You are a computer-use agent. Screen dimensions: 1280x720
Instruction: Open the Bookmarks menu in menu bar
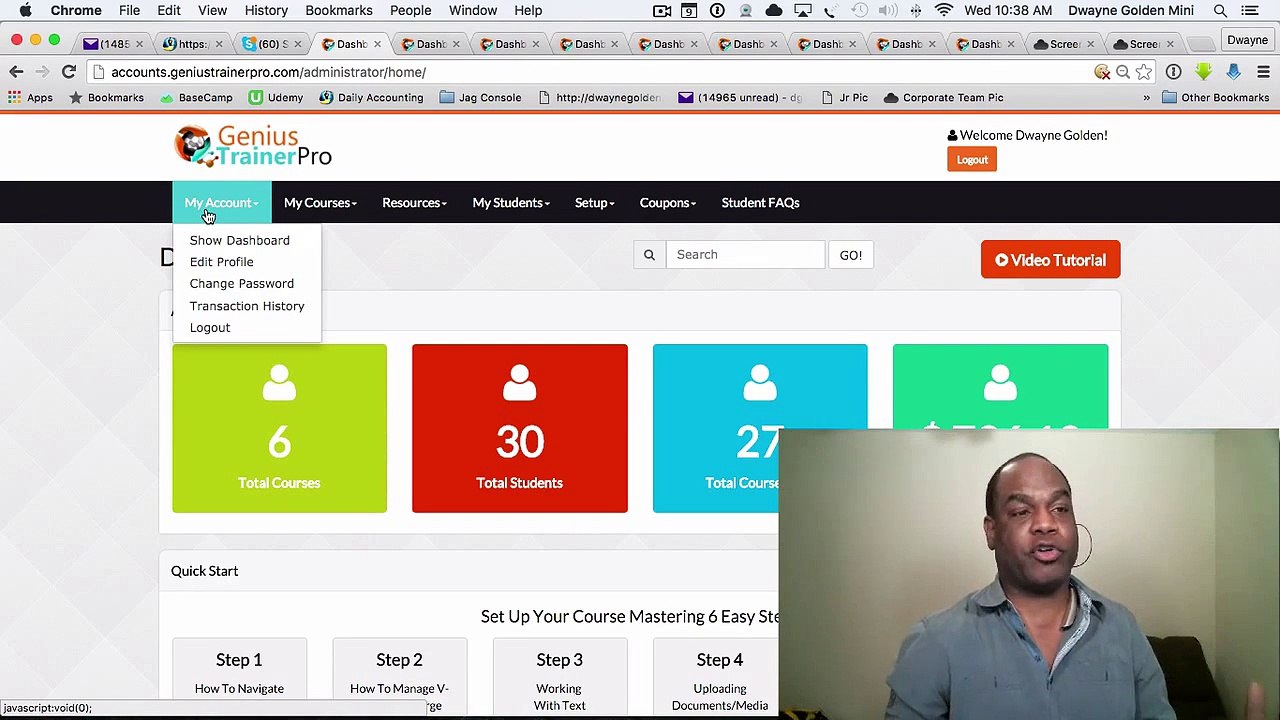[x=339, y=10]
